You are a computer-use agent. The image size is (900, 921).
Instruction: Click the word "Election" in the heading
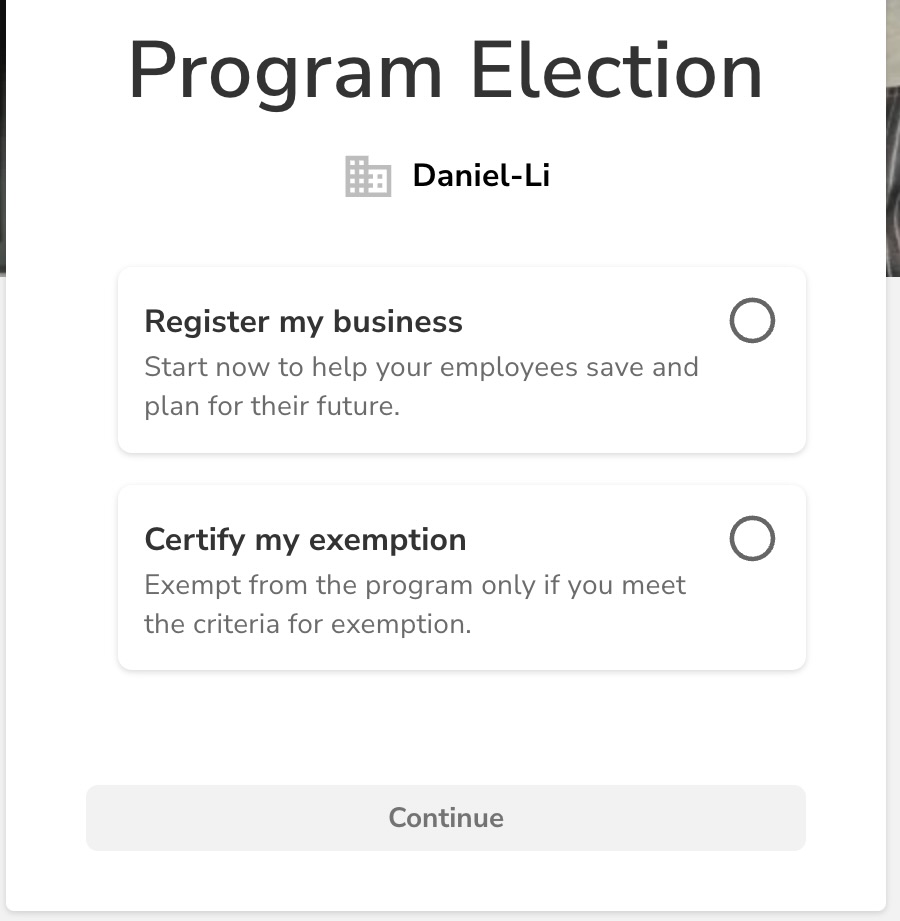pos(616,72)
